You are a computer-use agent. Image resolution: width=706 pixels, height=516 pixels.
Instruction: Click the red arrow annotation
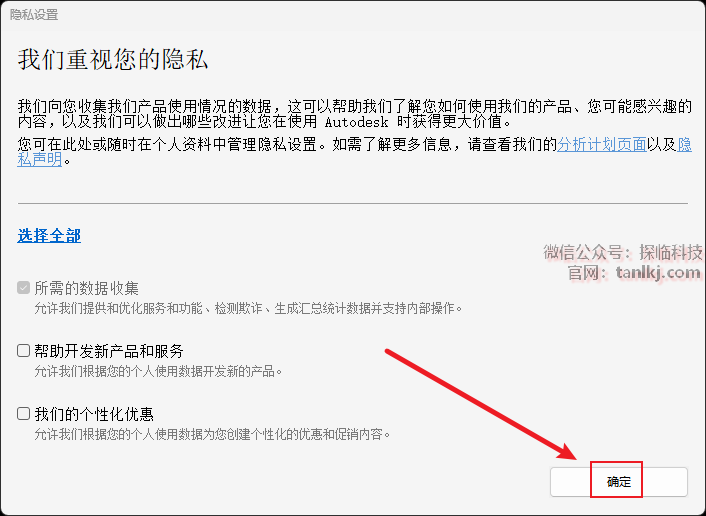(x=481, y=404)
